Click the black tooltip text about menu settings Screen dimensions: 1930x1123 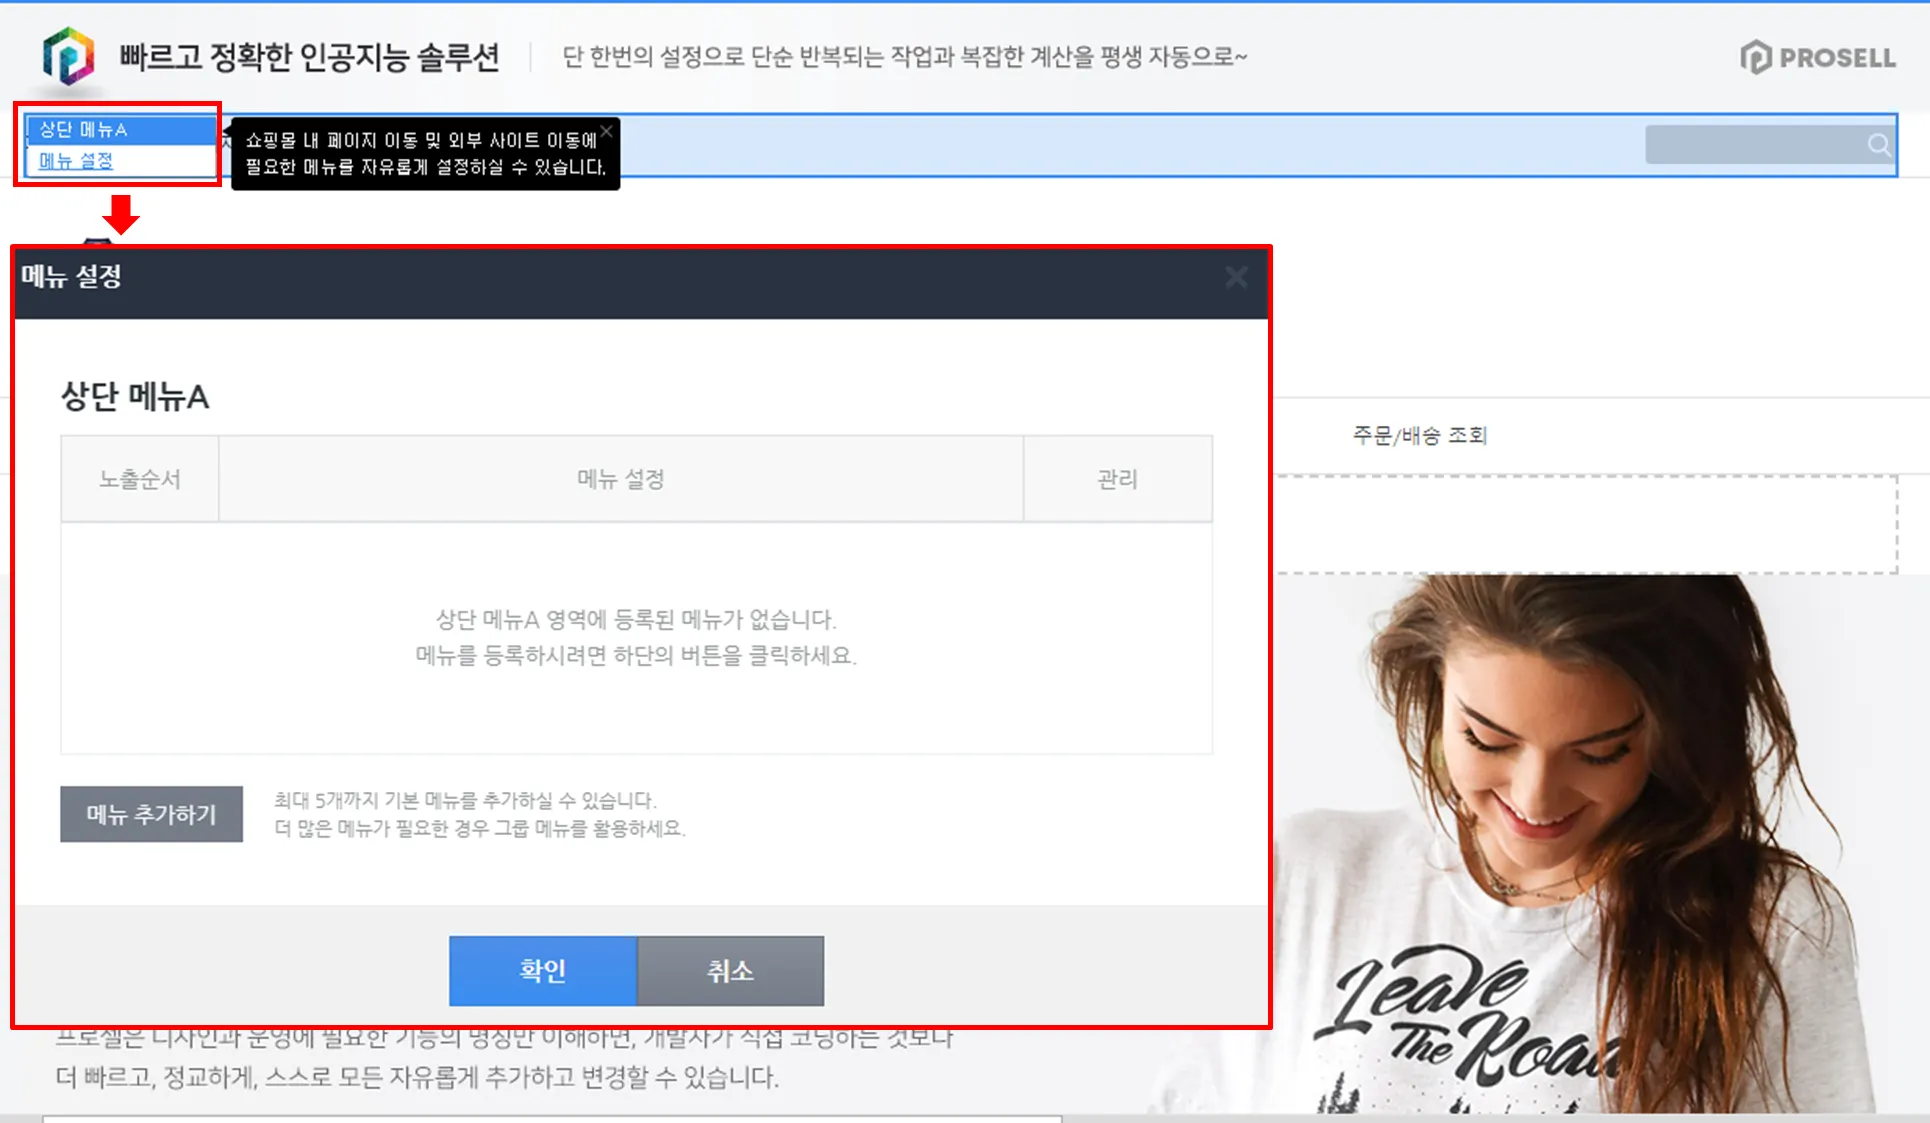pyautogui.click(x=425, y=154)
